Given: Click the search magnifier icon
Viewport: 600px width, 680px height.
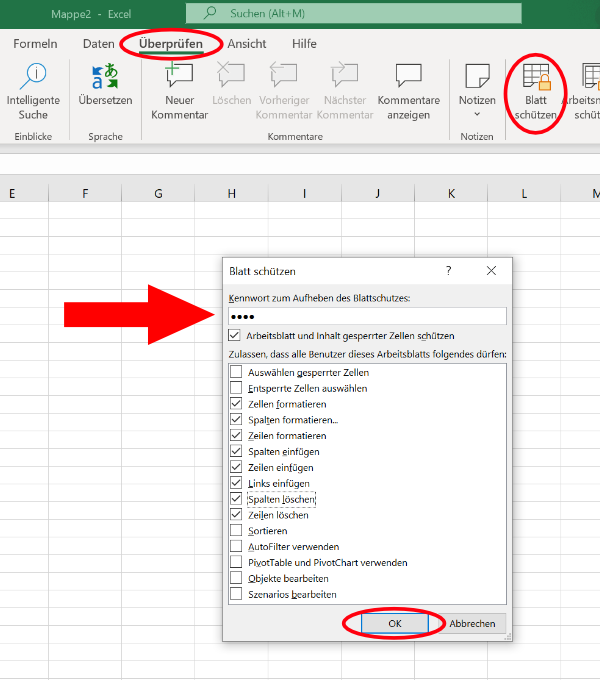Looking at the screenshot, I should (x=210, y=13).
